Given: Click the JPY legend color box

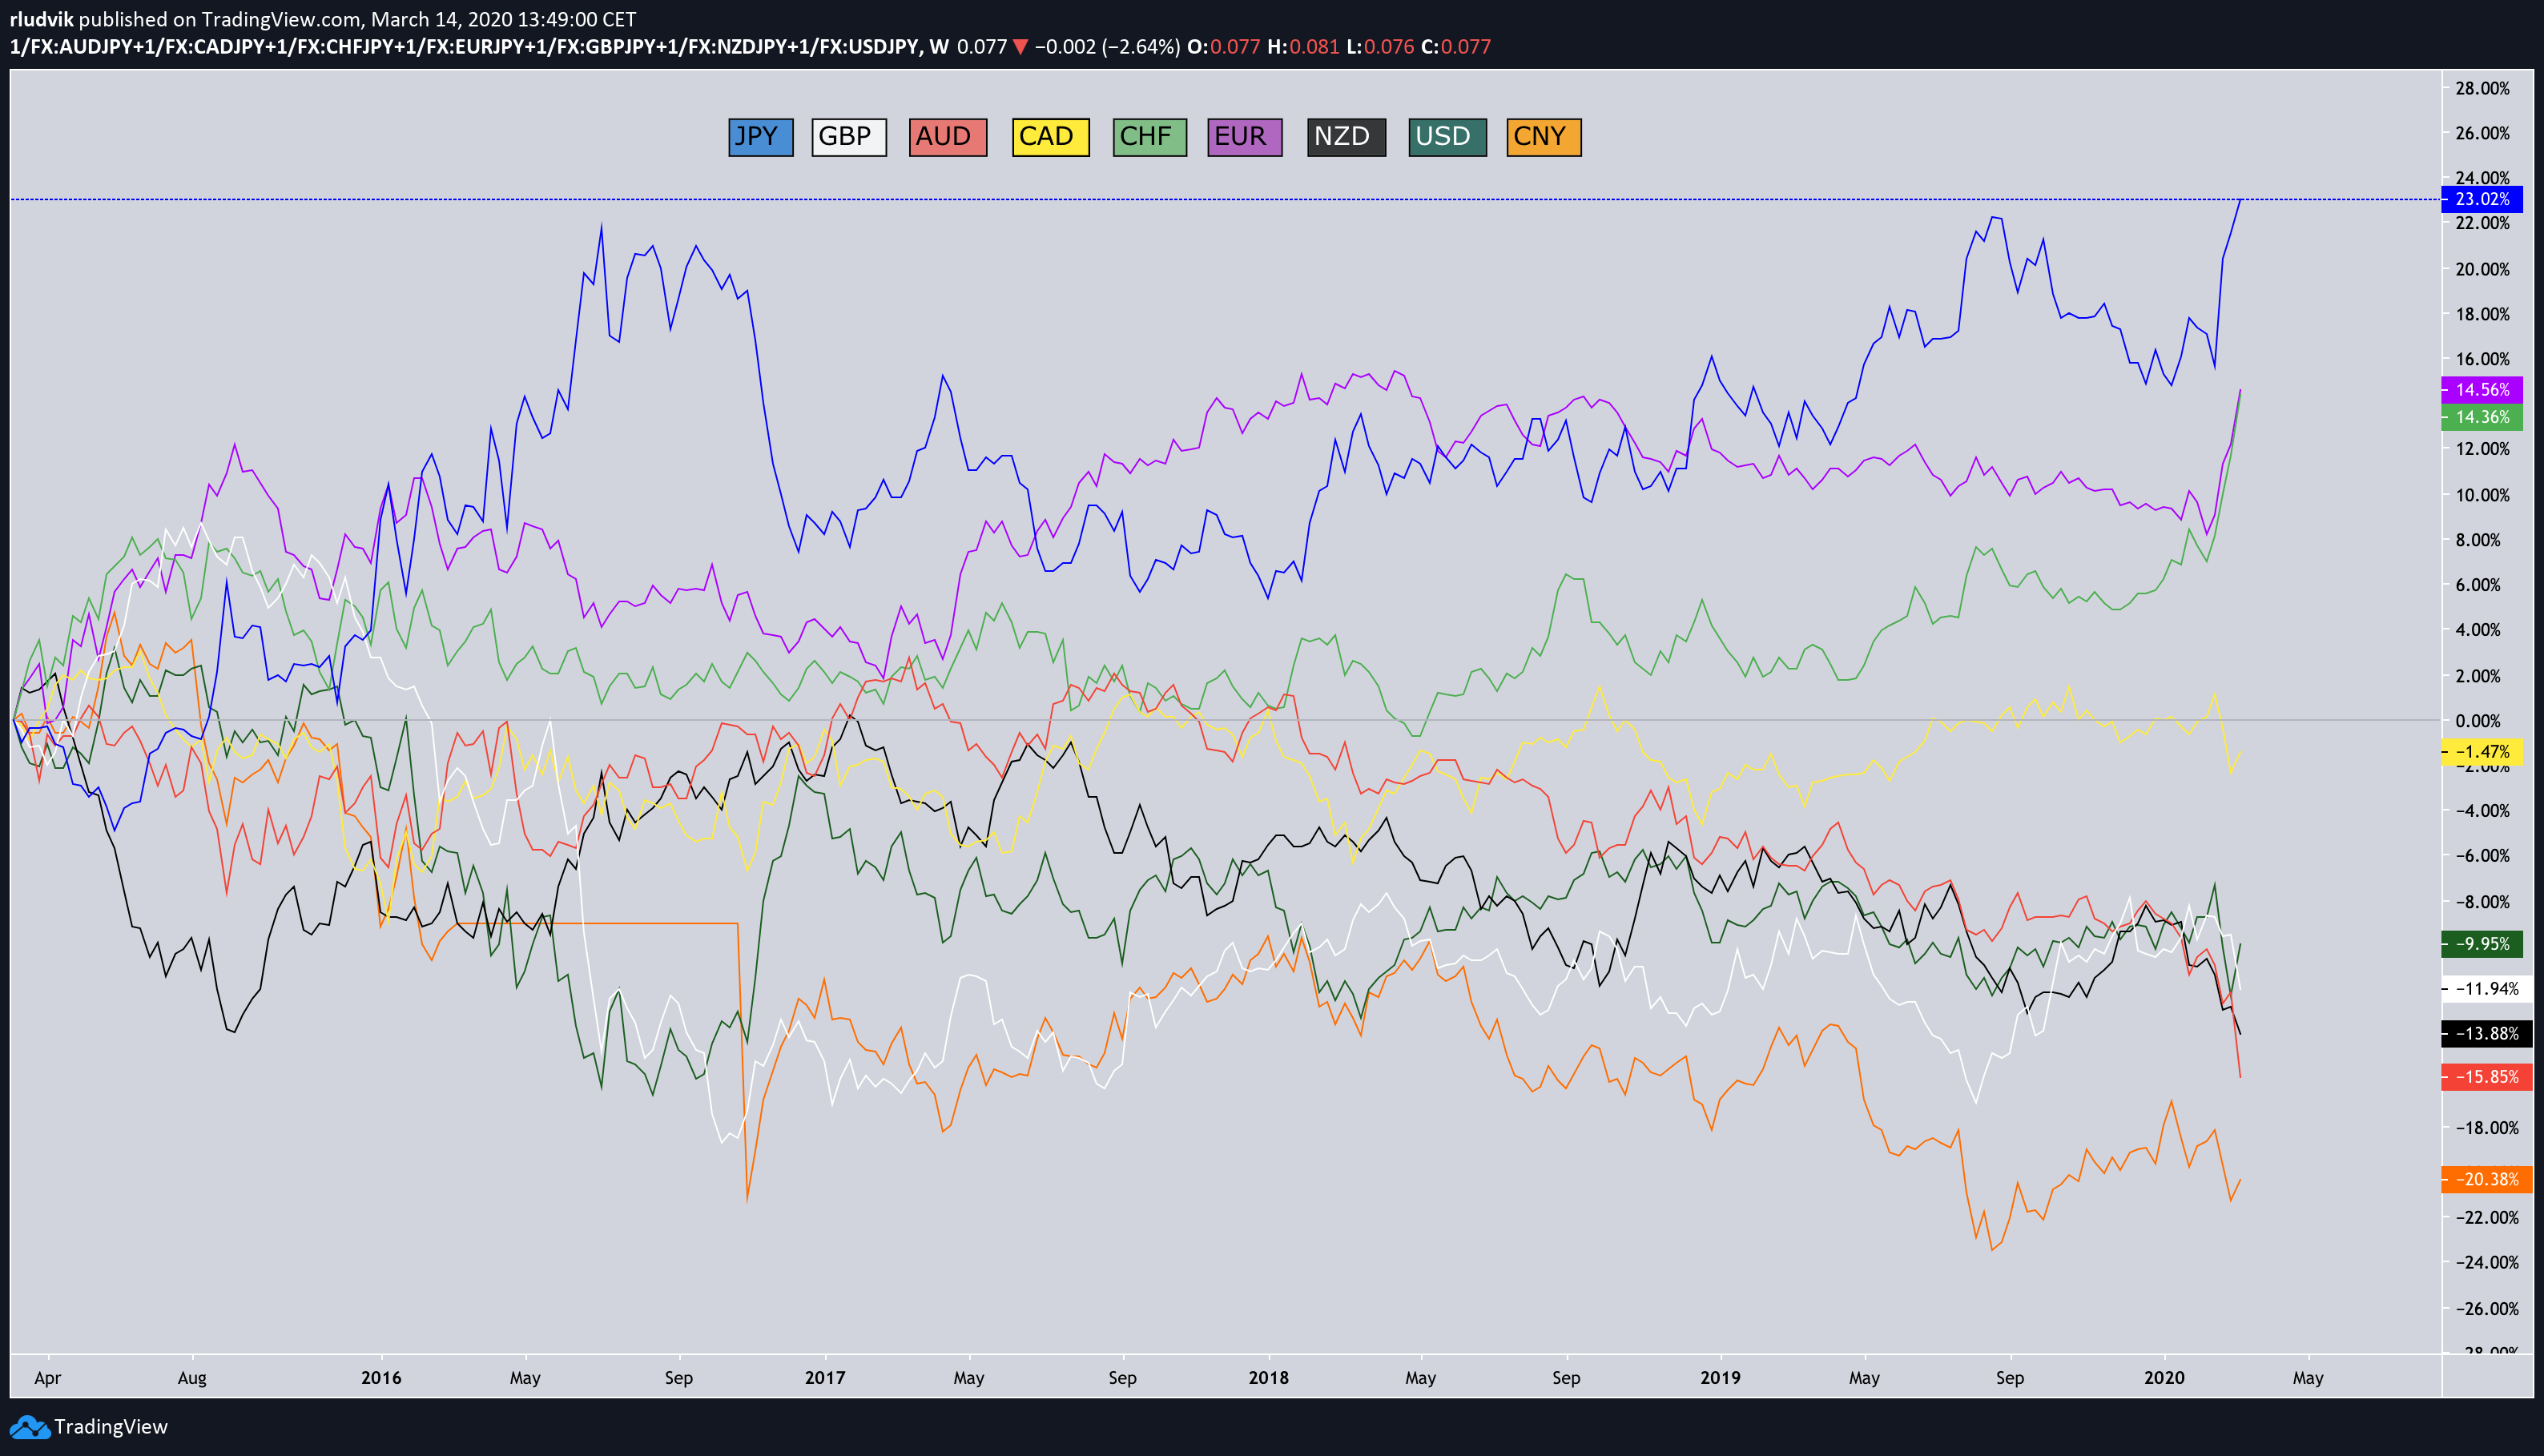Looking at the screenshot, I should click(x=761, y=137).
